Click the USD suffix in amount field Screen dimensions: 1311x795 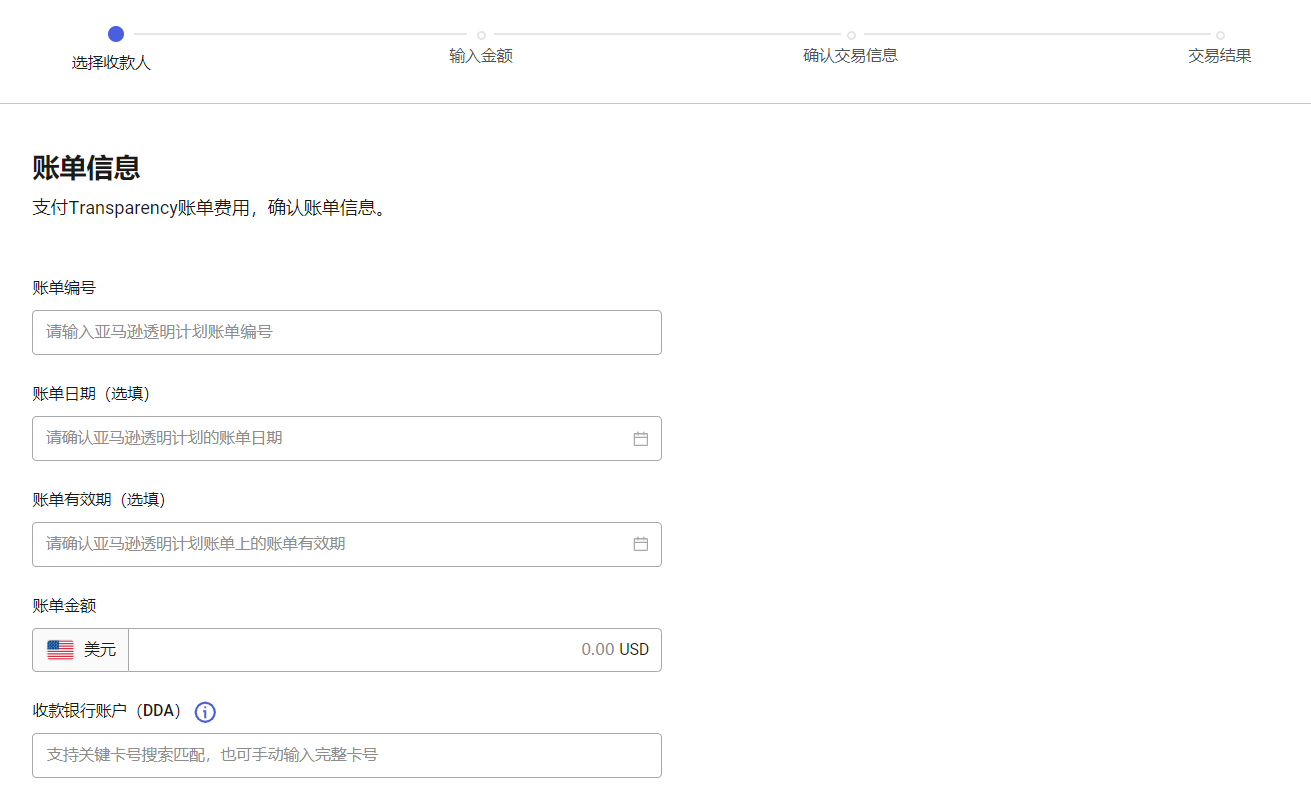634,650
